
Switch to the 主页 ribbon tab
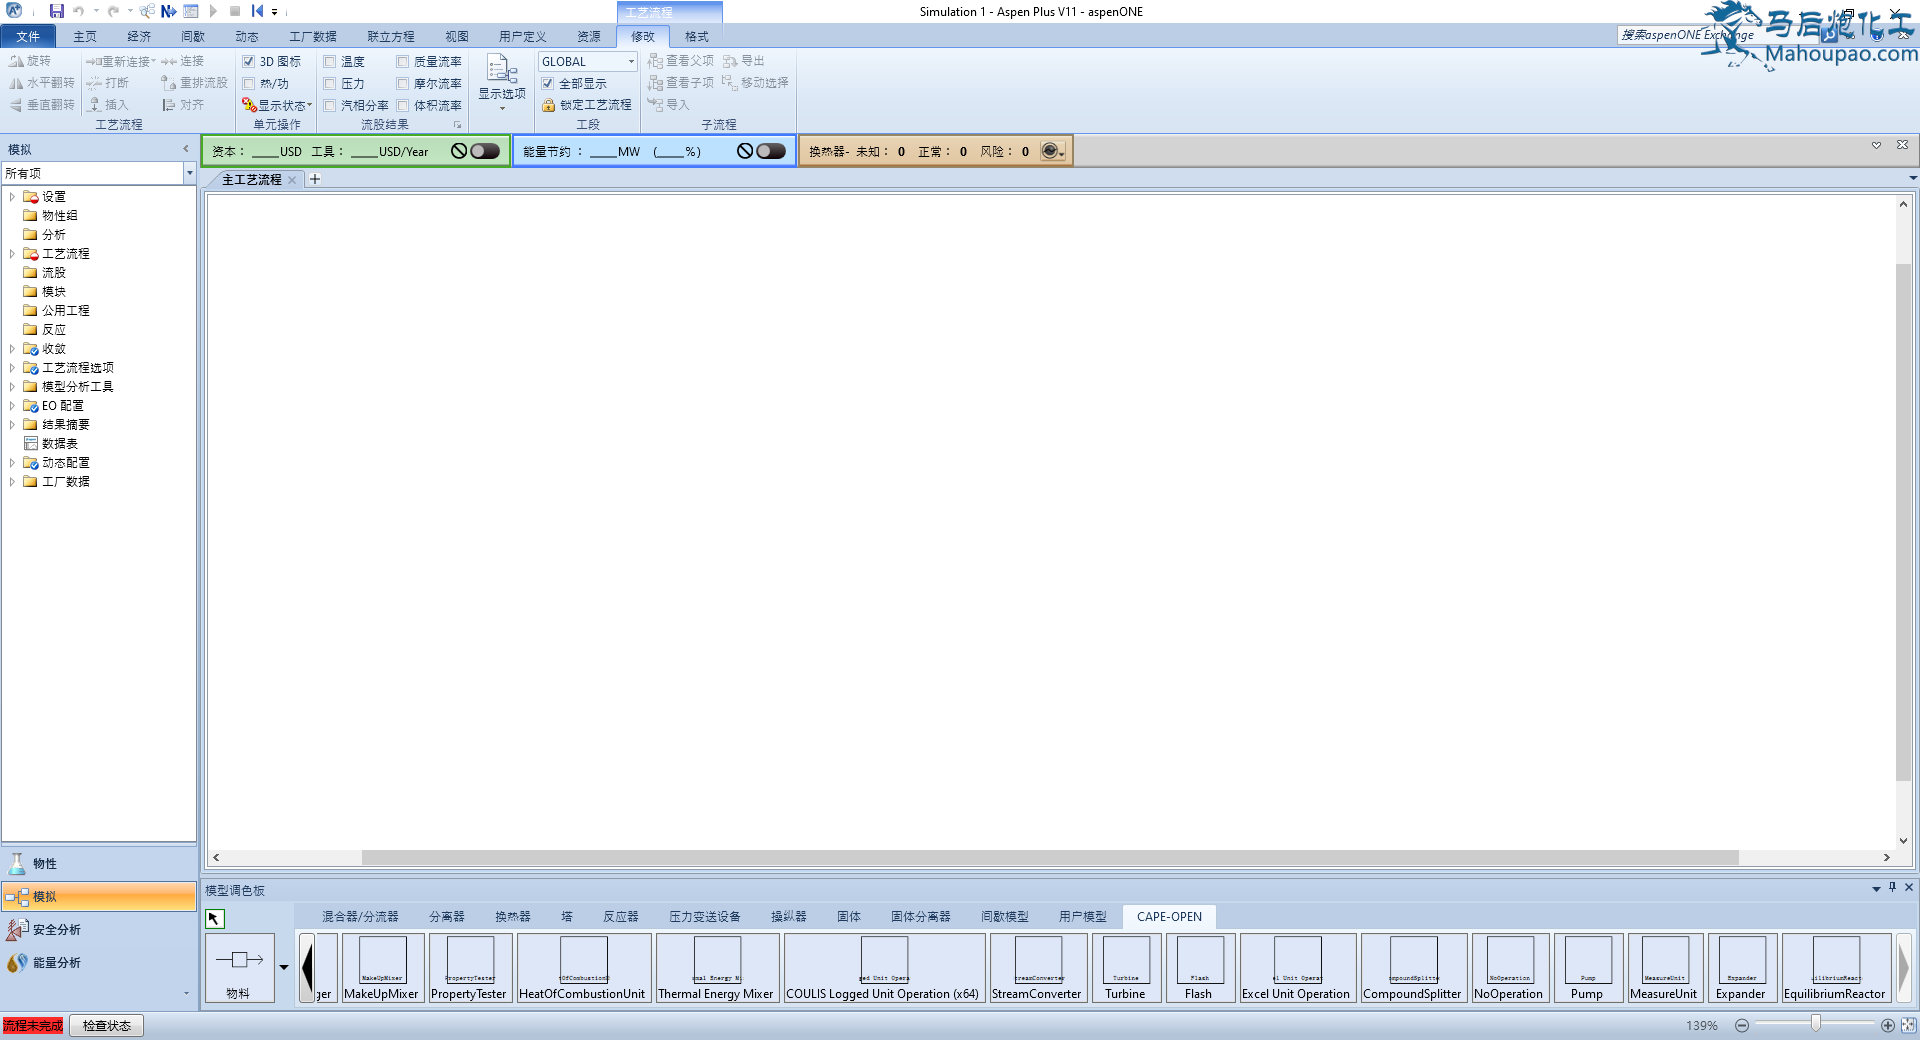point(85,36)
